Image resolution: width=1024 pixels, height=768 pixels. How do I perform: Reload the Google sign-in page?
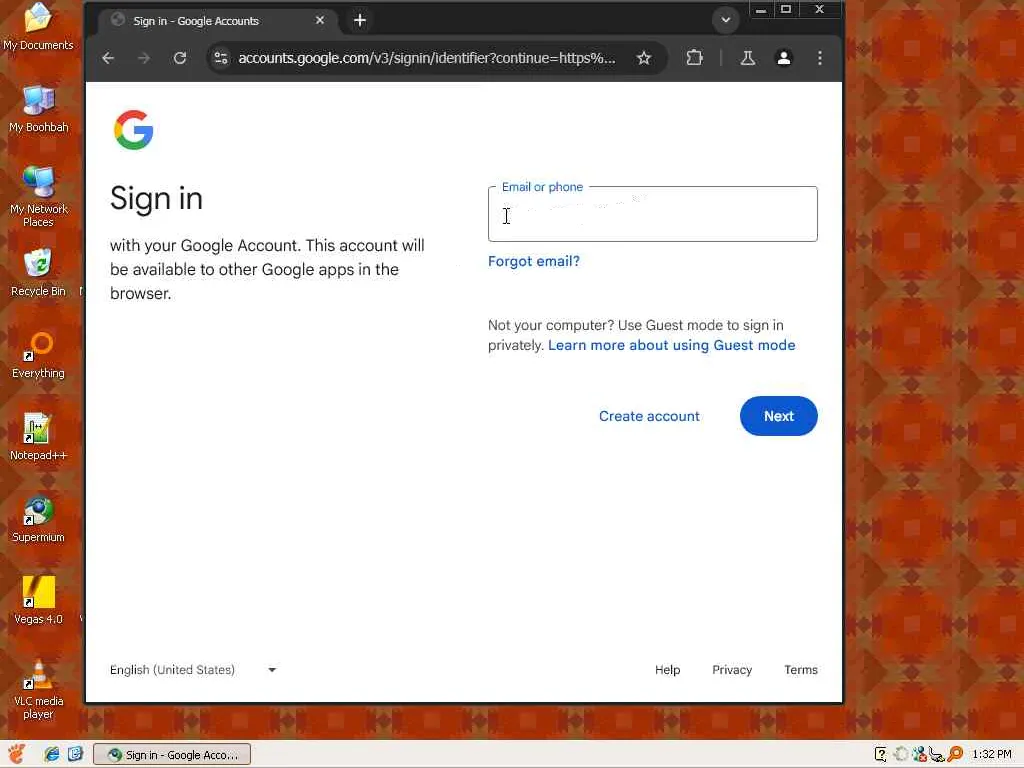(x=180, y=58)
